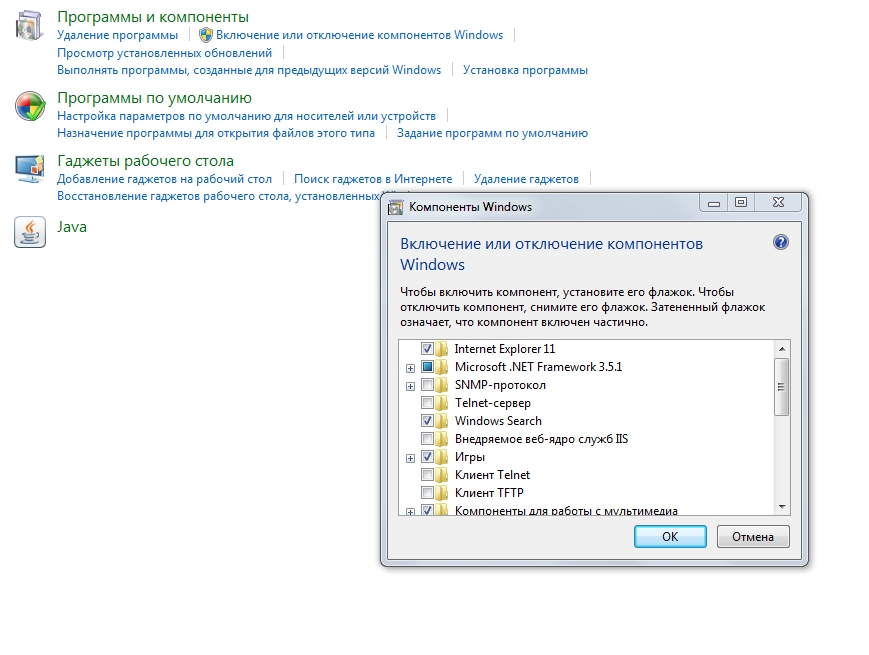Click the scroll up arrow in the components list
The height and width of the screenshot is (655, 869).
[781, 349]
